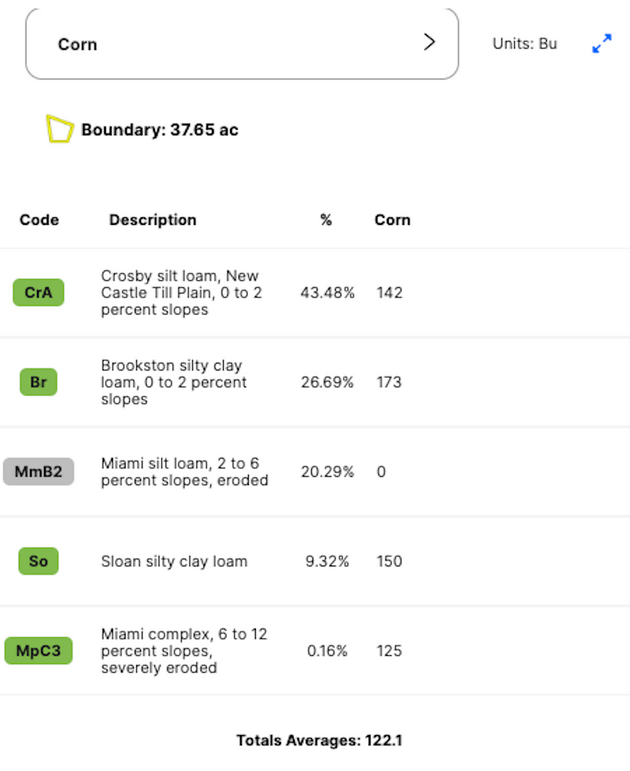
Task: Click the Units: Bu label
Action: (524, 44)
